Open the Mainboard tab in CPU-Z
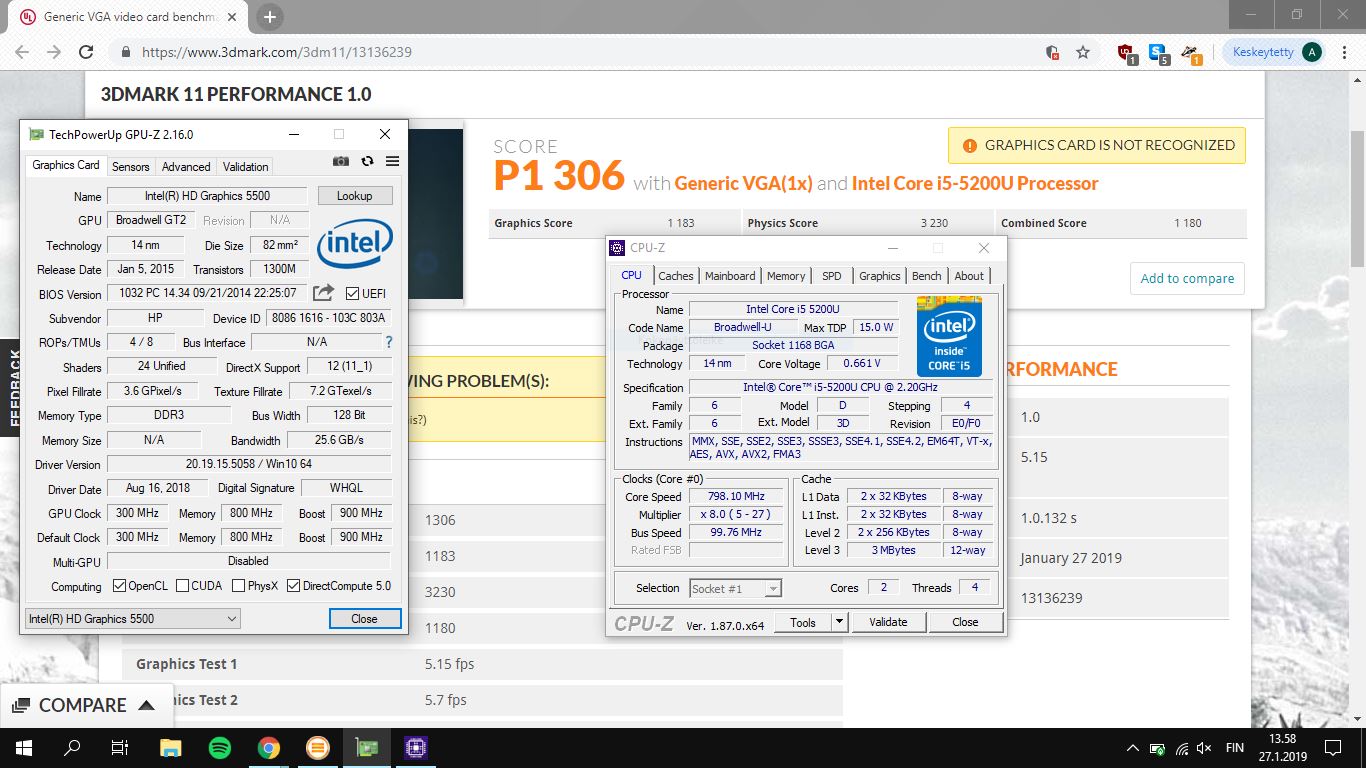 click(x=730, y=276)
